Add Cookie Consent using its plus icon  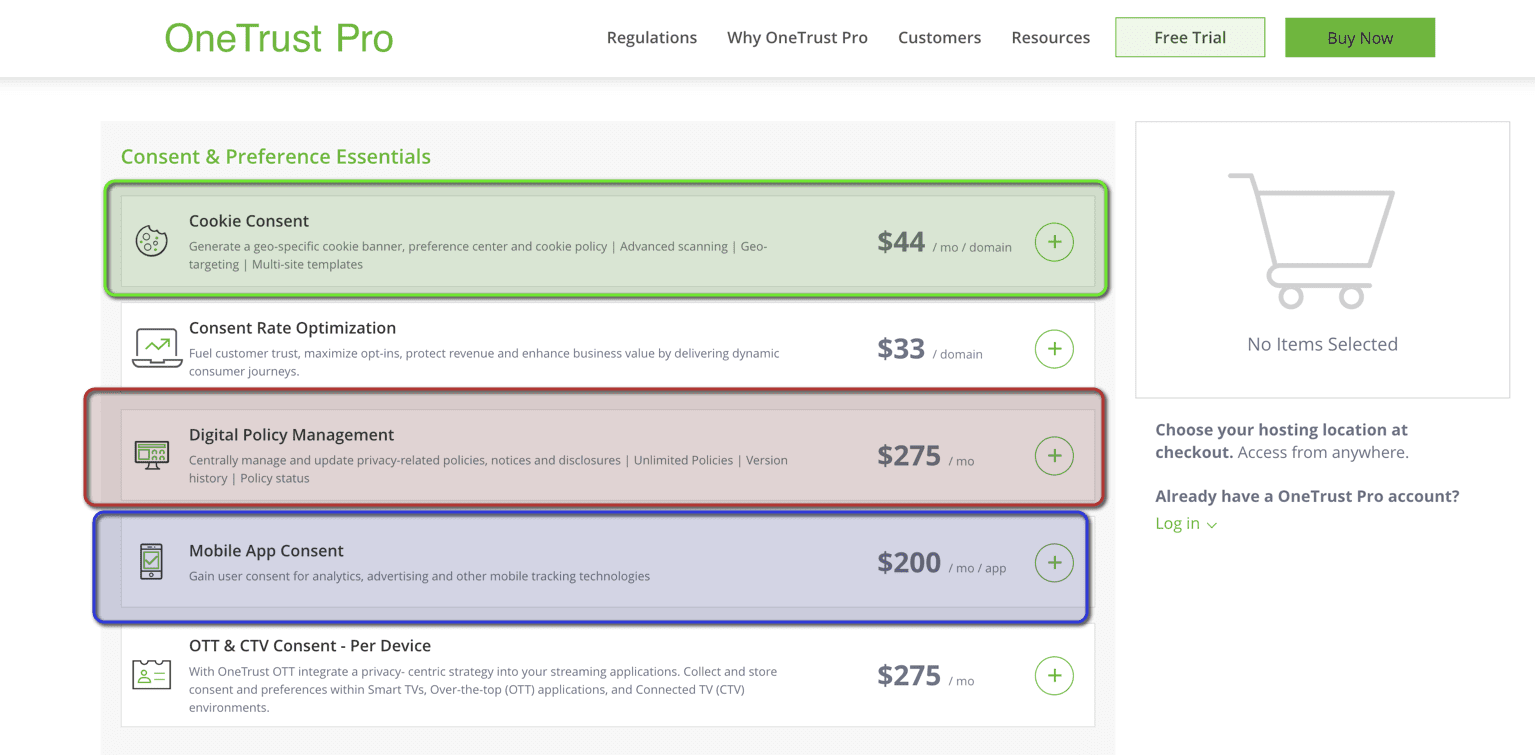[x=1053, y=241]
